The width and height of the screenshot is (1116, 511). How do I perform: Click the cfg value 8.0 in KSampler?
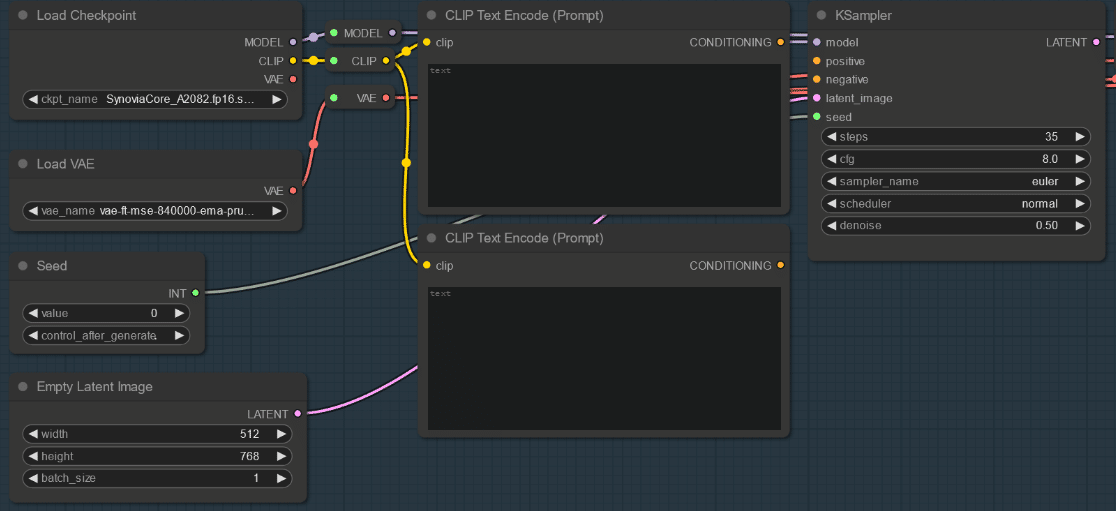(1050, 159)
